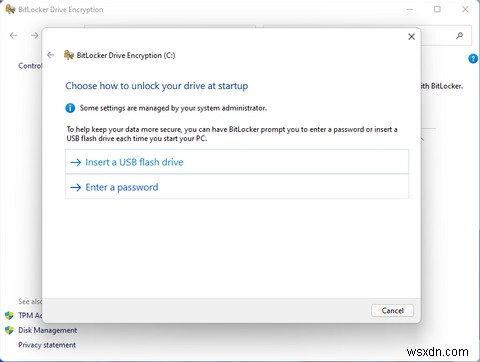The height and width of the screenshot is (362, 480).
Task: Click the arrow icon next to Insert a USB flash drive
Action: pyautogui.click(x=76, y=162)
